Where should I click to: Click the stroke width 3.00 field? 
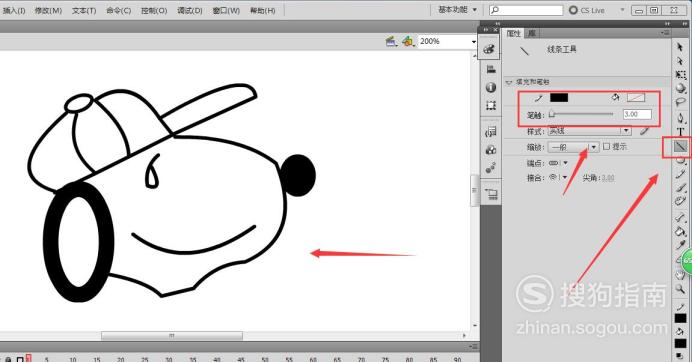pos(637,114)
